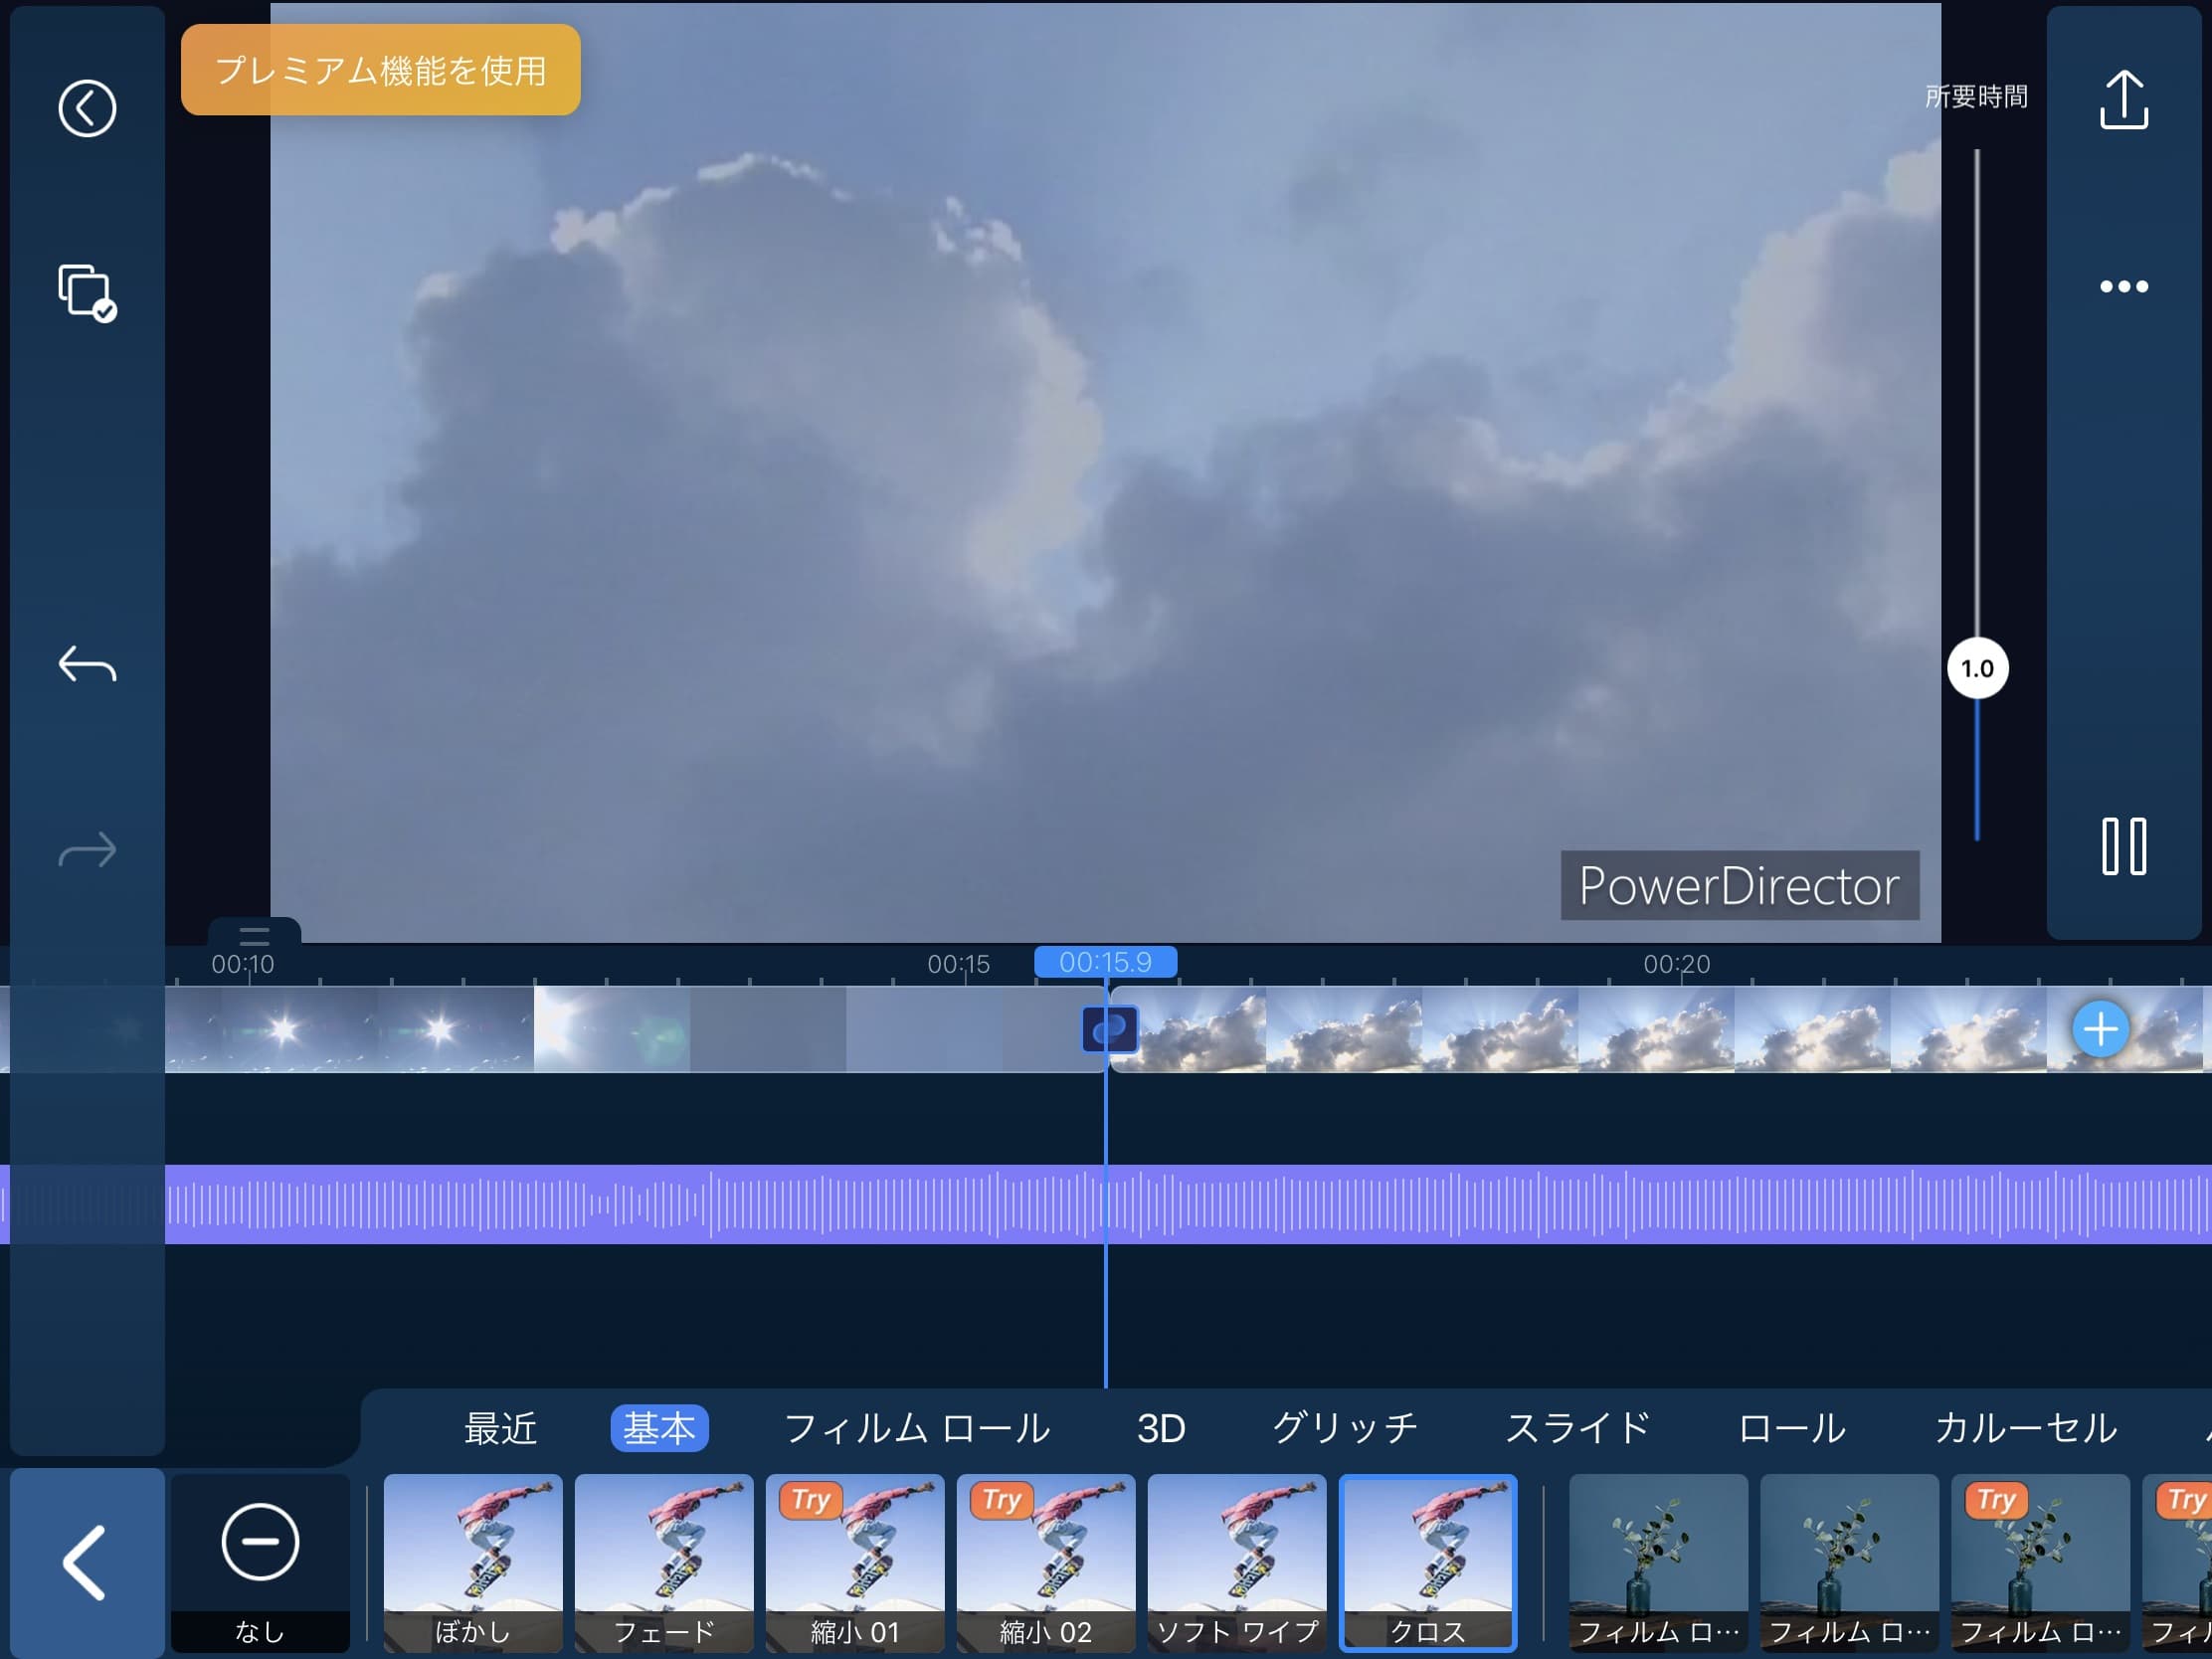
Task: Open the three-dot more options menu
Action: point(2123,287)
